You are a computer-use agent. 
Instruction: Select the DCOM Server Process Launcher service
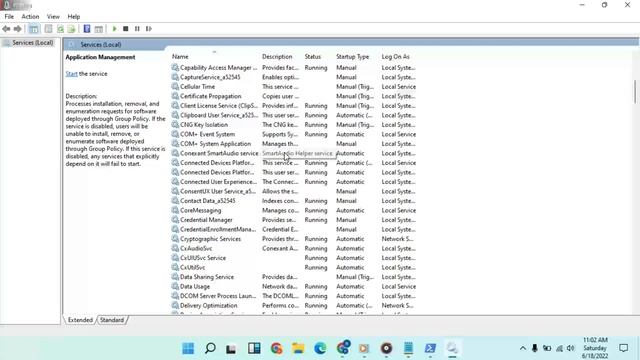[293, 296]
